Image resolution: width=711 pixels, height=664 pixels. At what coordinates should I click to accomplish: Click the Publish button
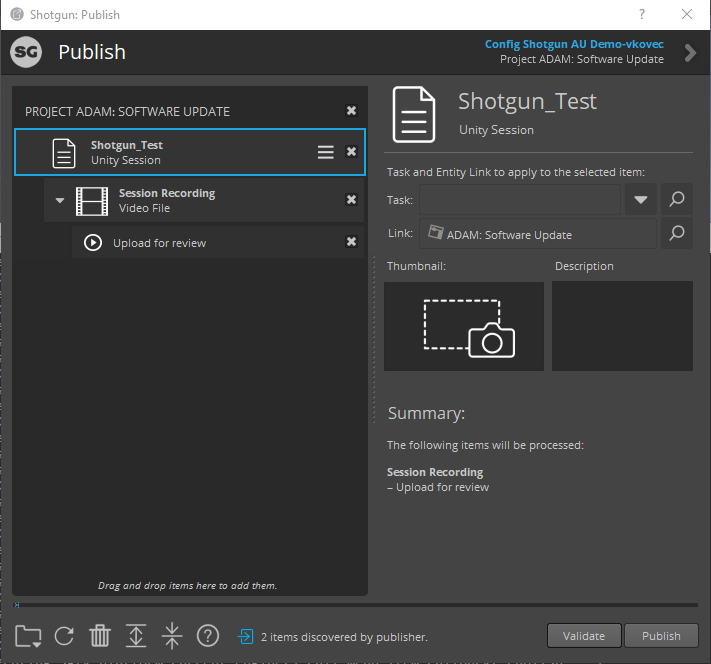click(661, 635)
